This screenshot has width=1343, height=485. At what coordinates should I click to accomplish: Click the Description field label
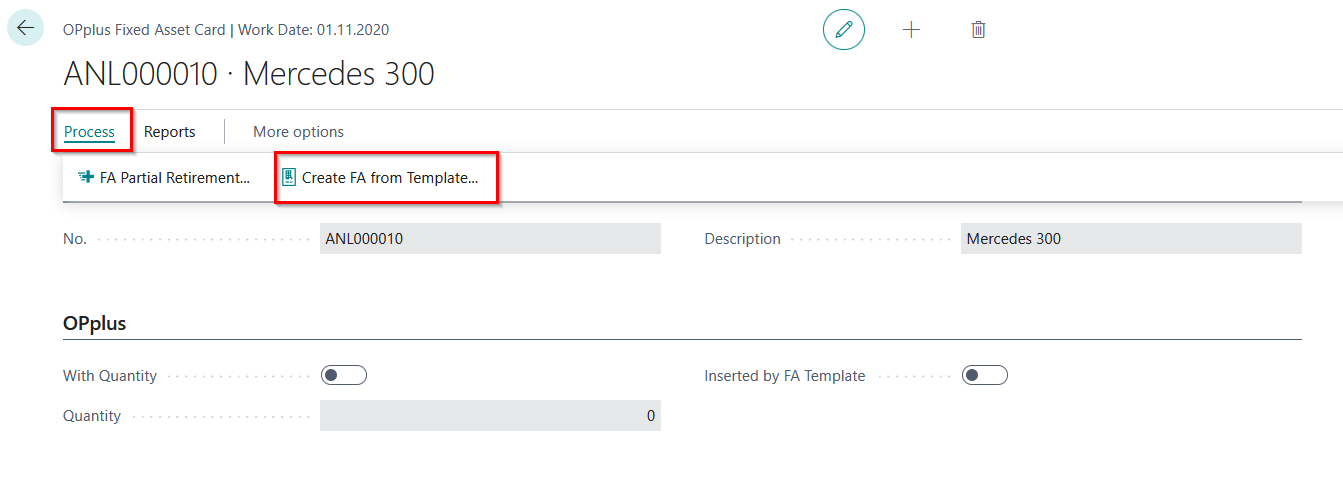742,239
